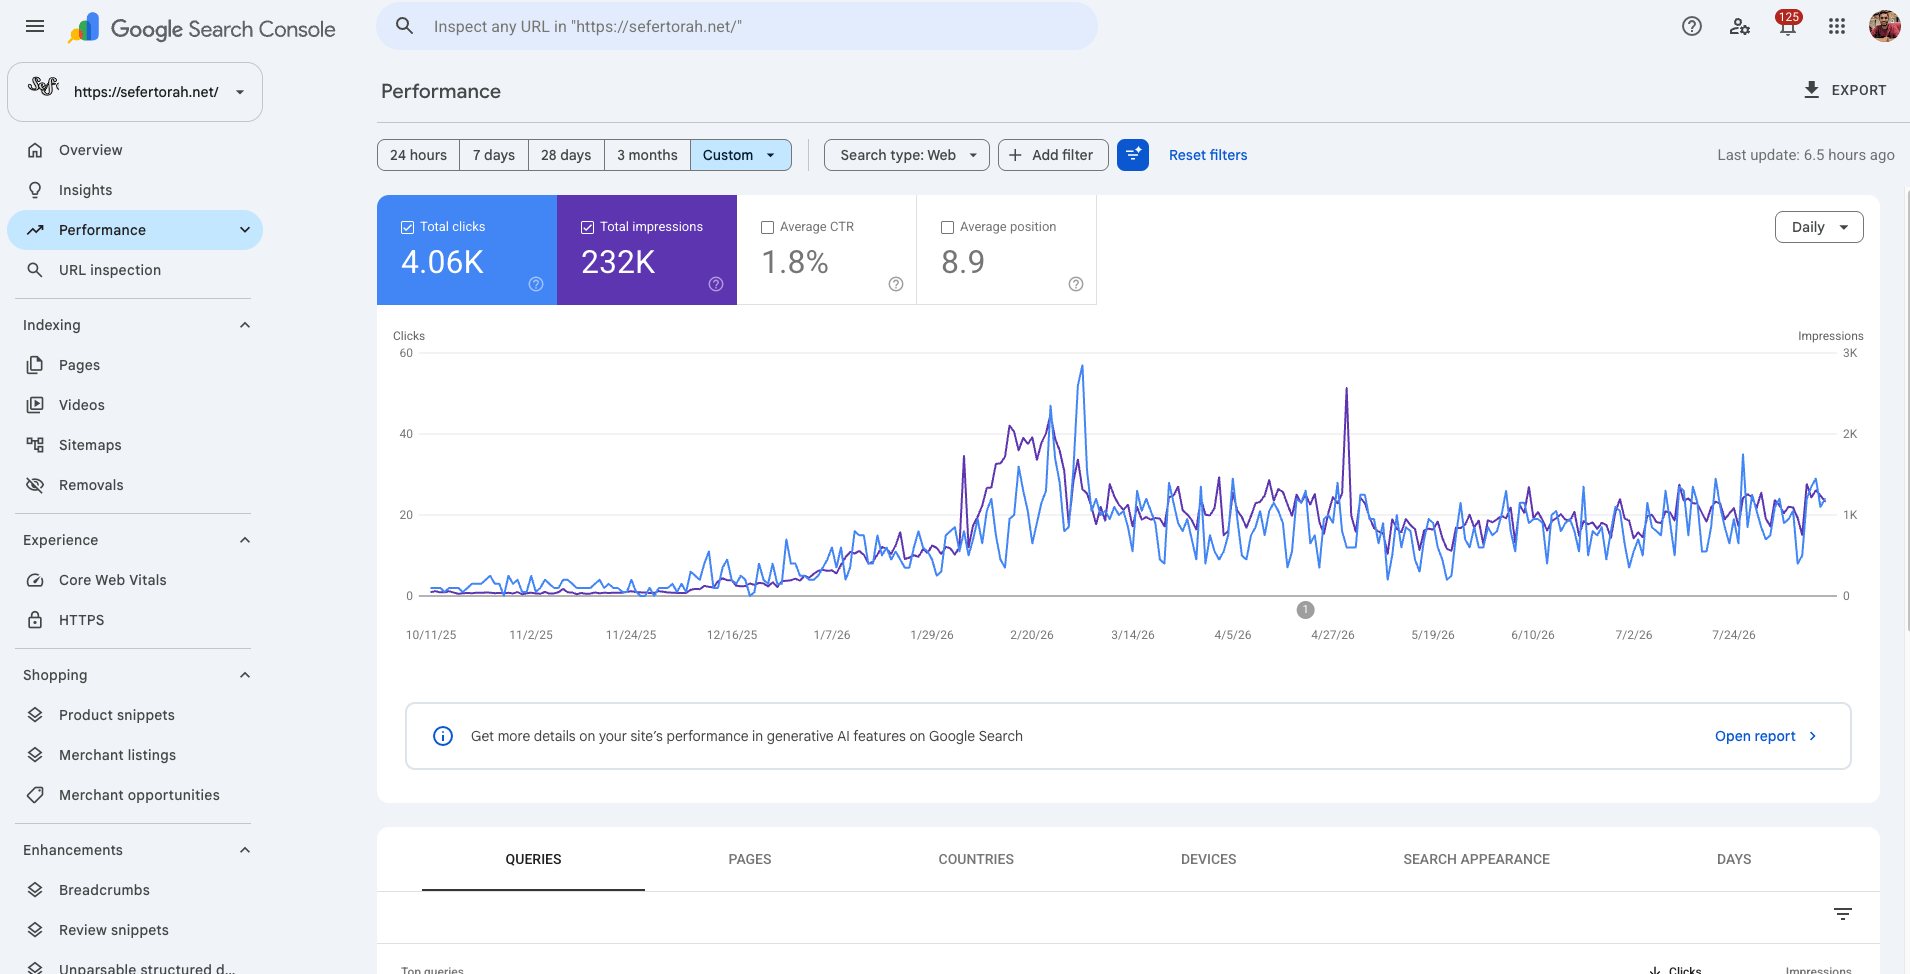This screenshot has height=974, width=1910.
Task: Click the Product snippets layers icon
Action: (x=35, y=715)
